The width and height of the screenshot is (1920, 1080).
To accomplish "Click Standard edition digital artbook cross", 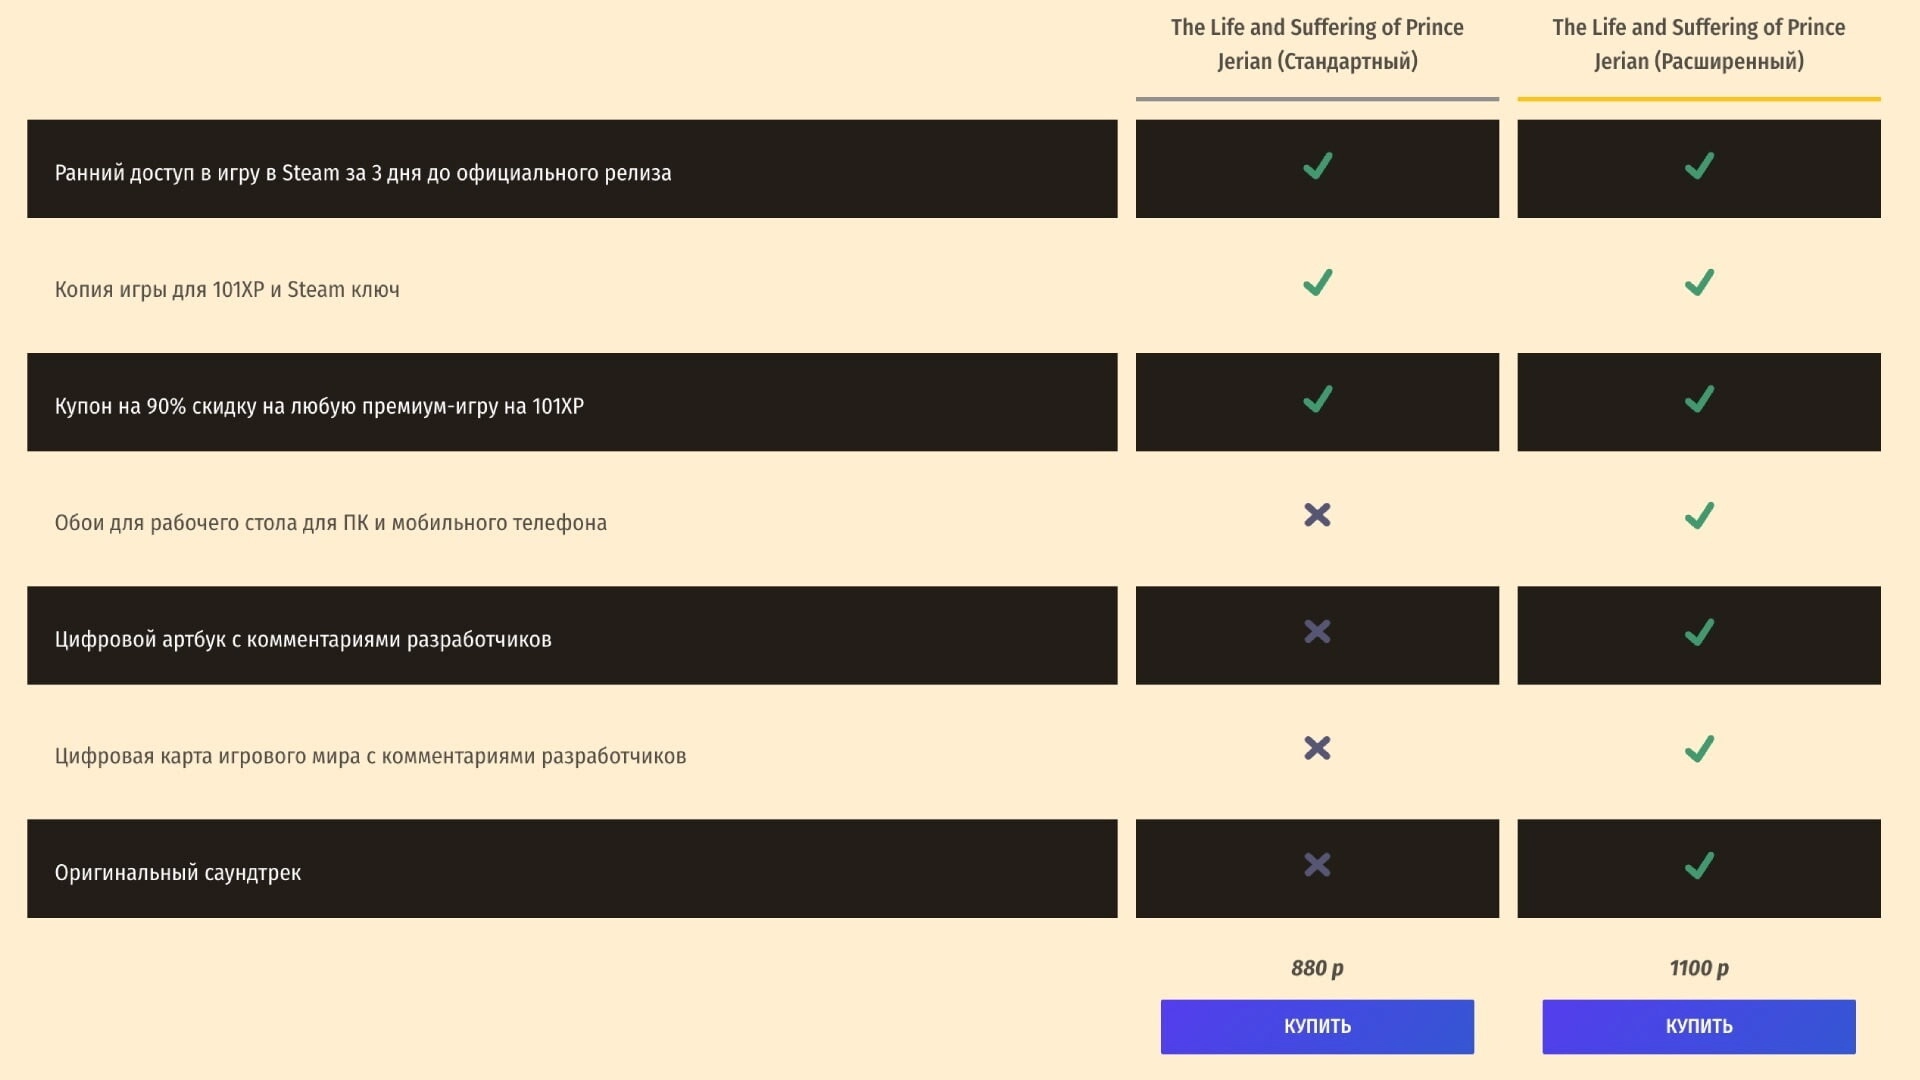I will [x=1317, y=632].
